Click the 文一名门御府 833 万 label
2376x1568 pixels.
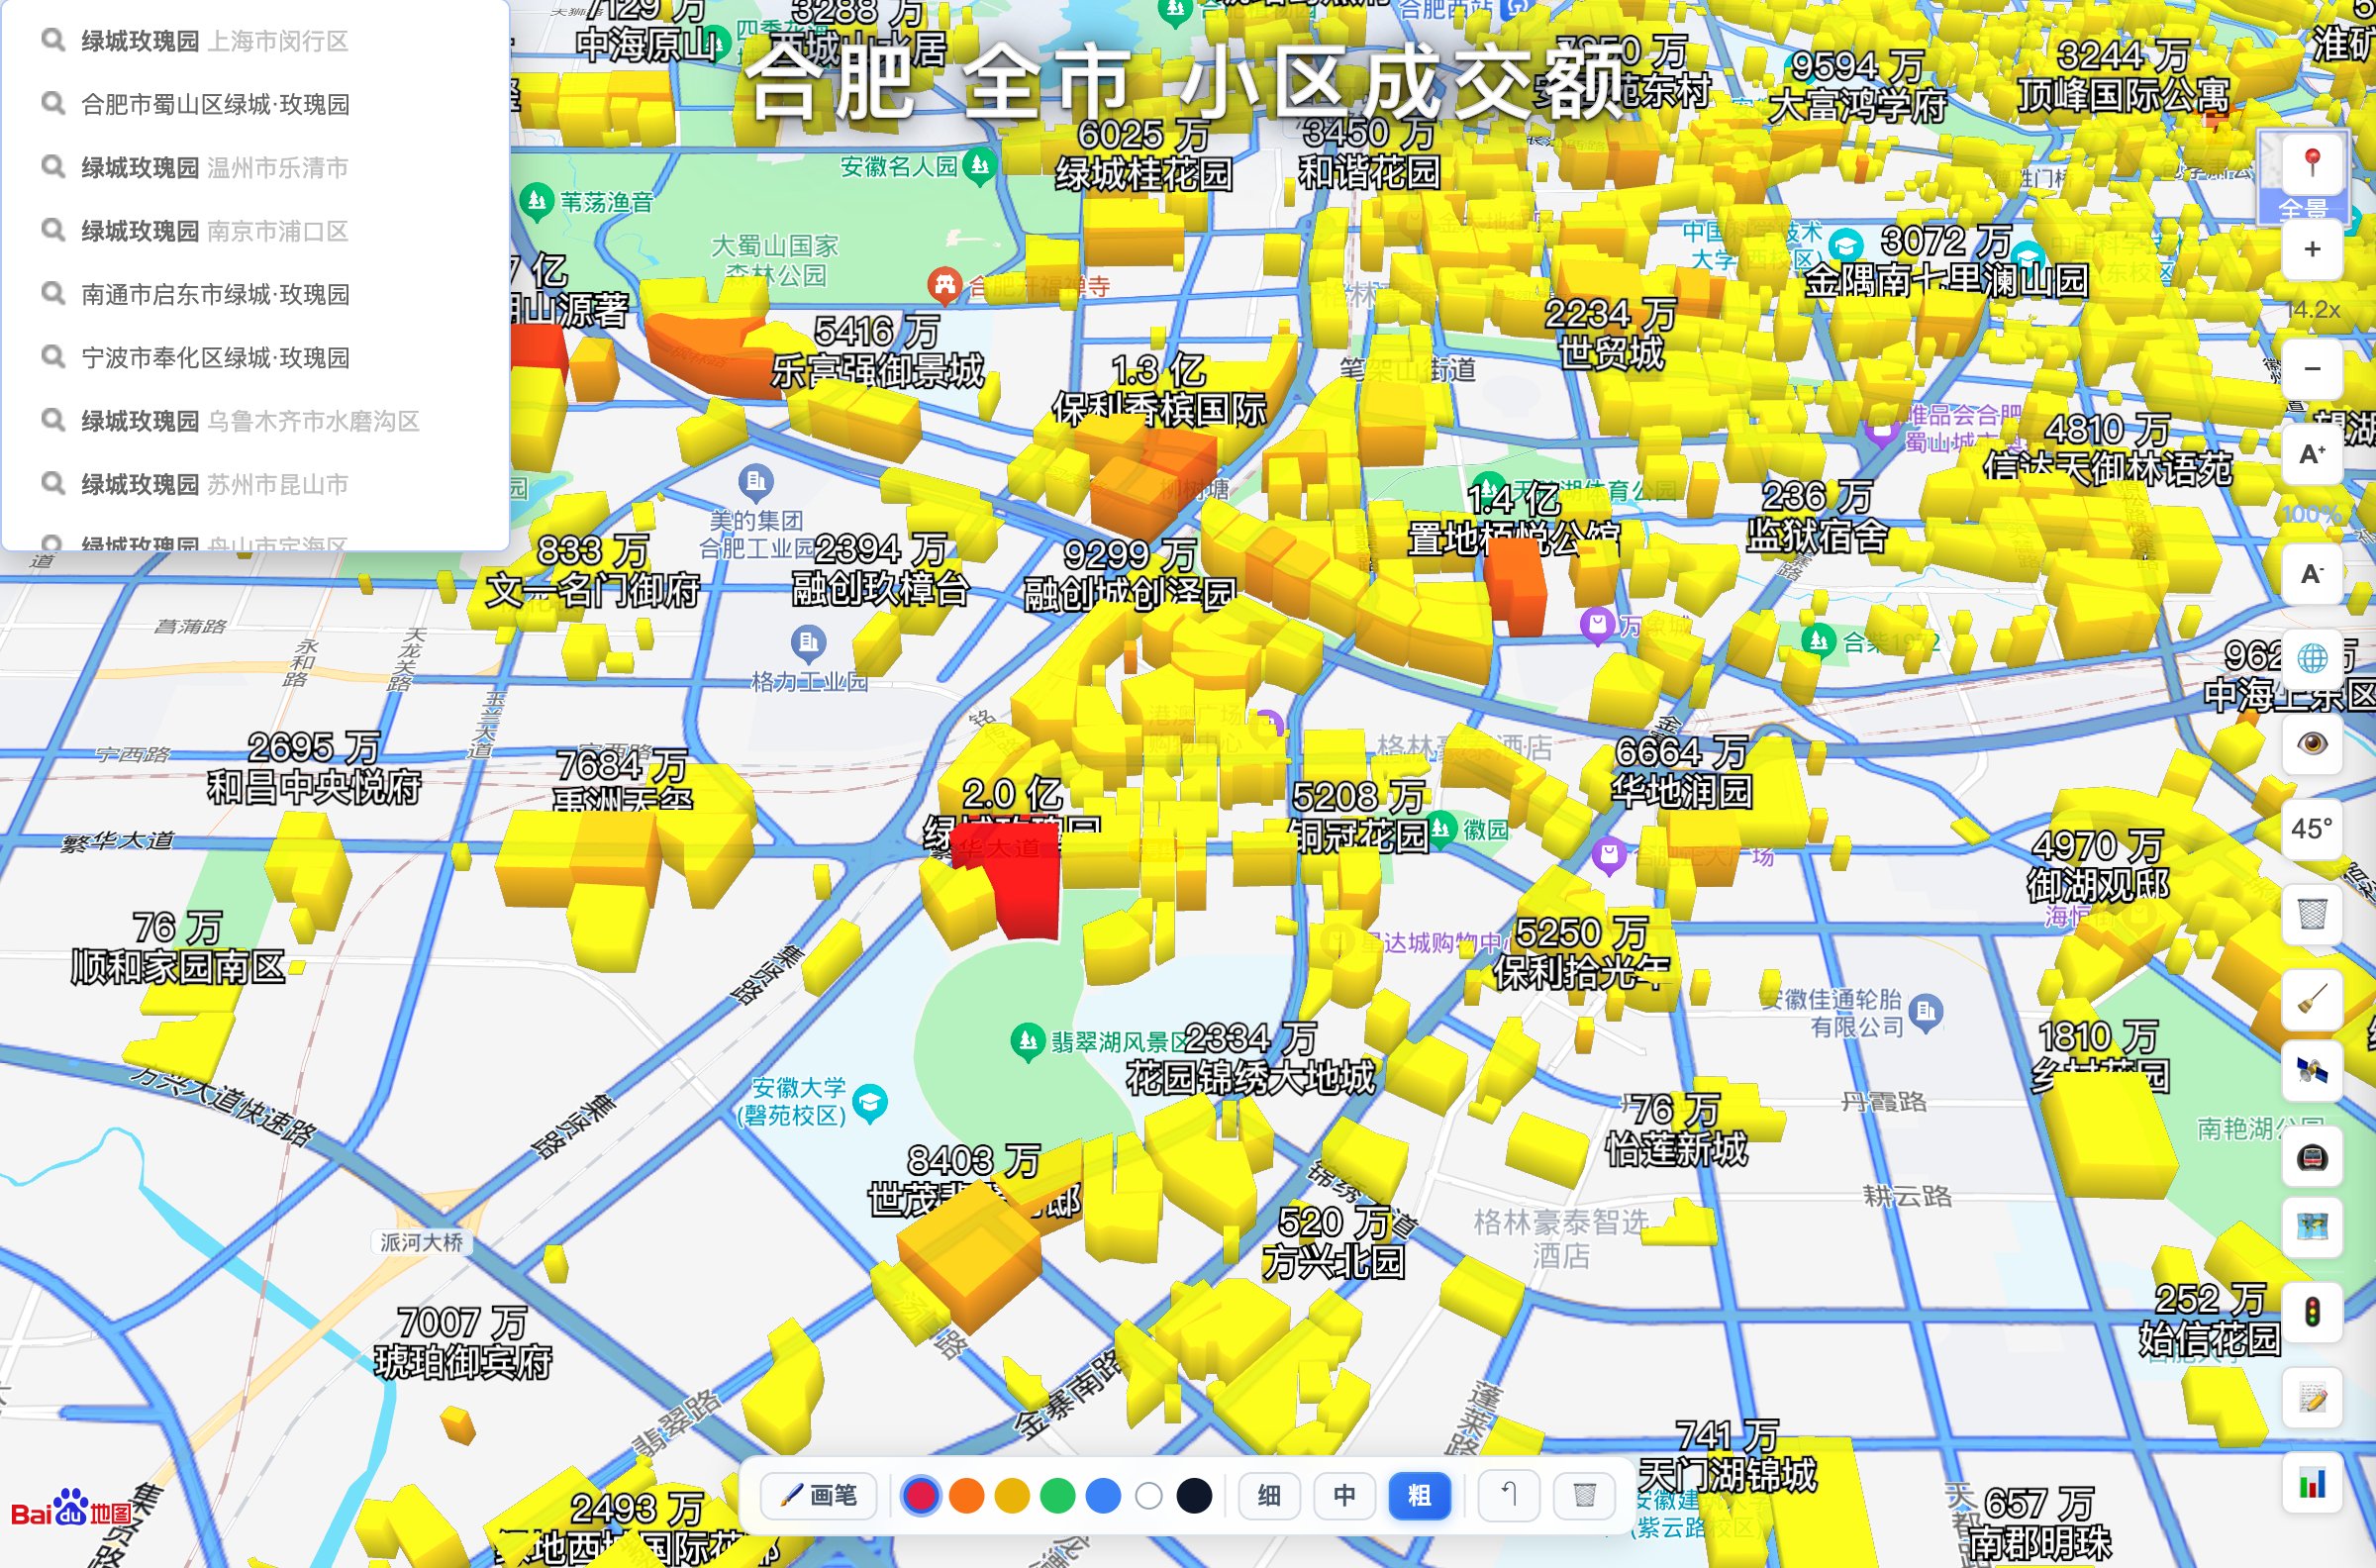(x=592, y=571)
